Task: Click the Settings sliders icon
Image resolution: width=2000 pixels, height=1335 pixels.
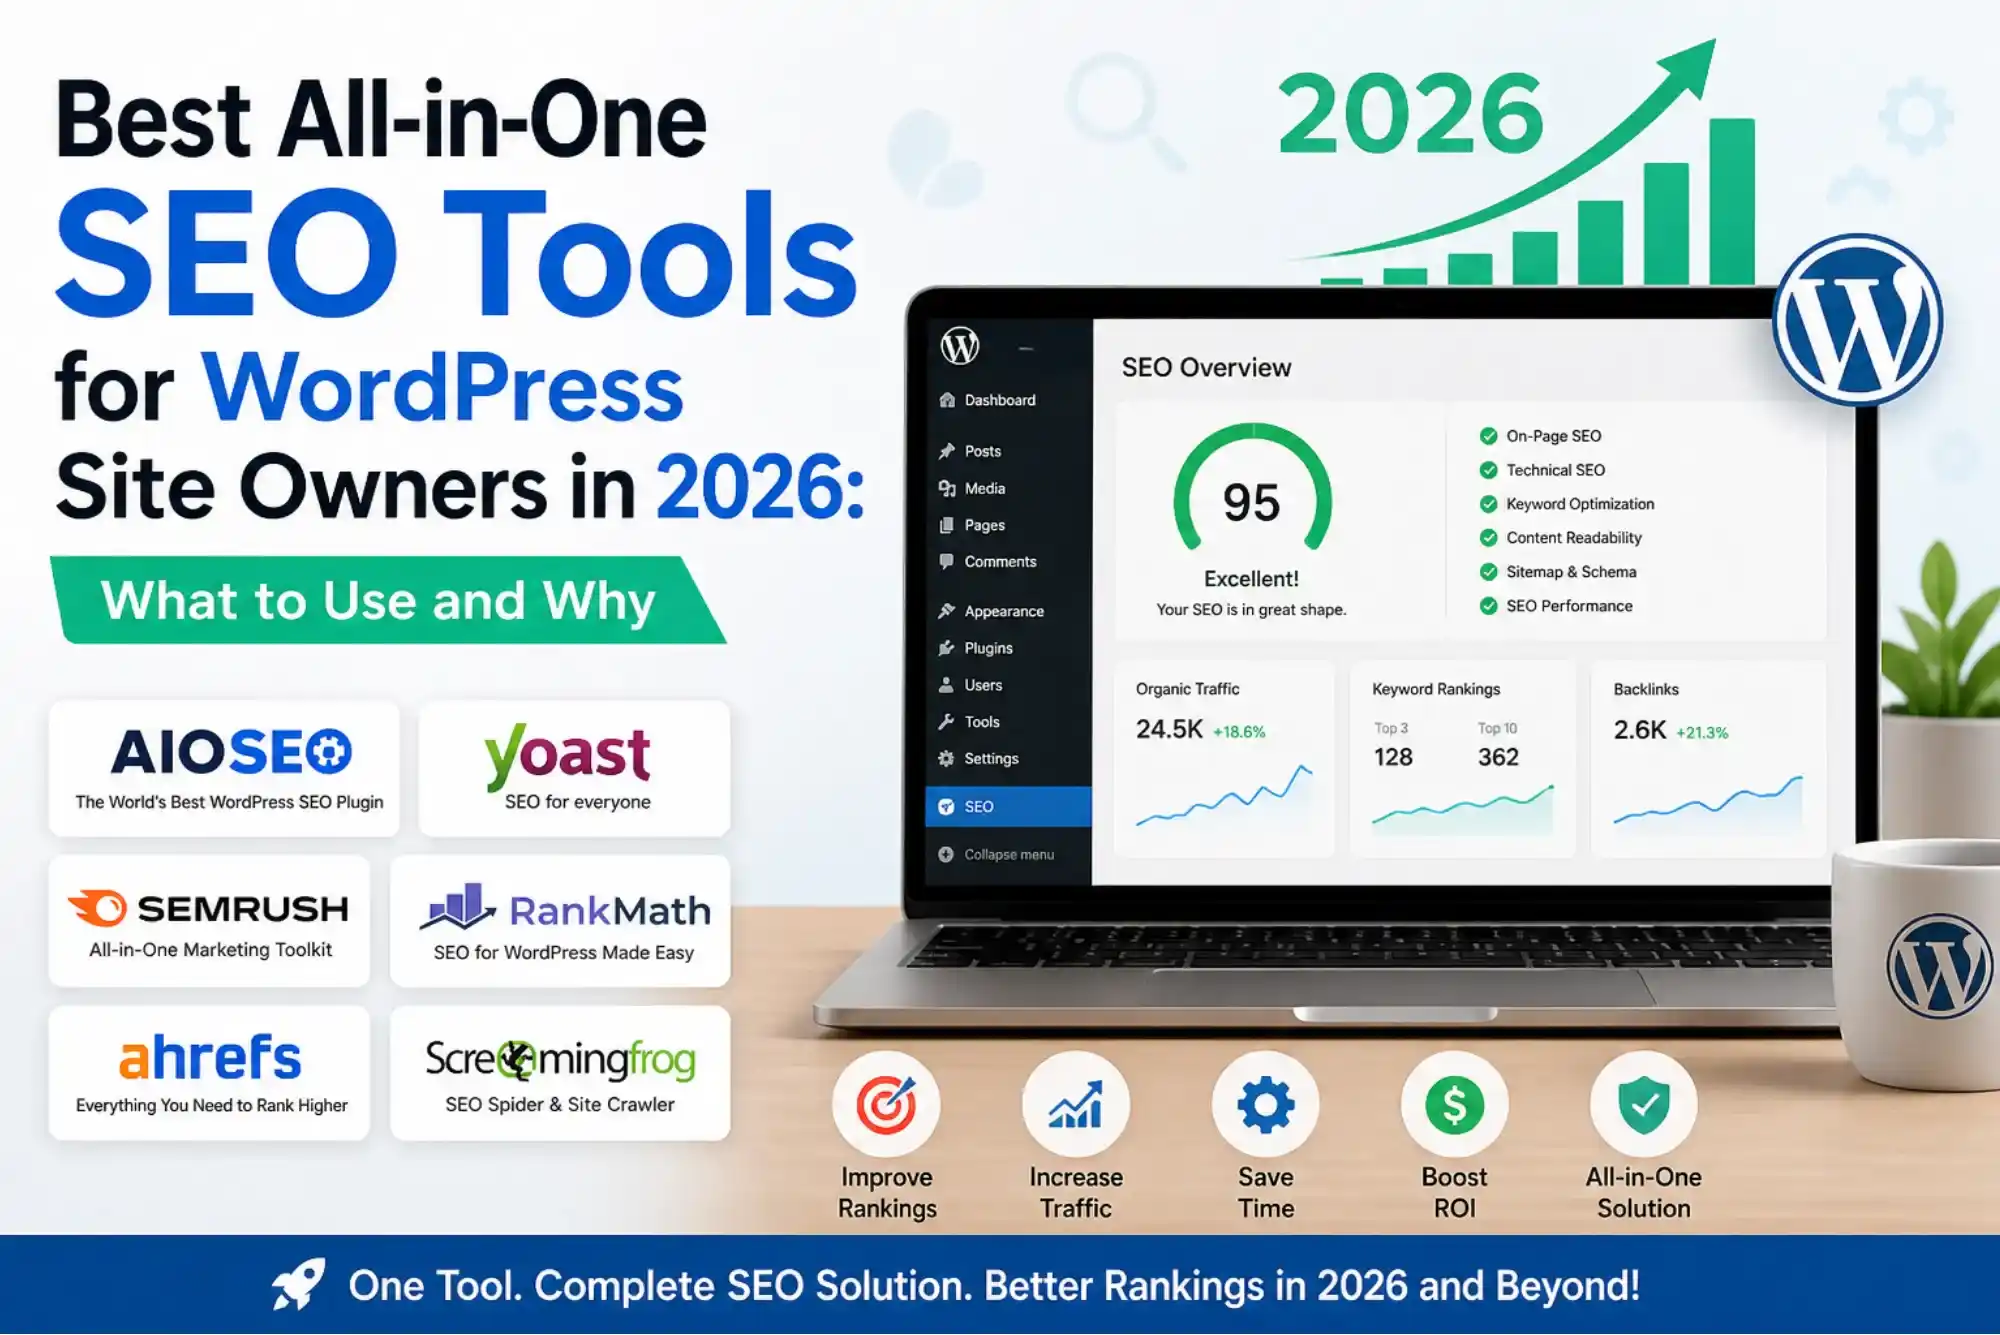Action: 947,759
